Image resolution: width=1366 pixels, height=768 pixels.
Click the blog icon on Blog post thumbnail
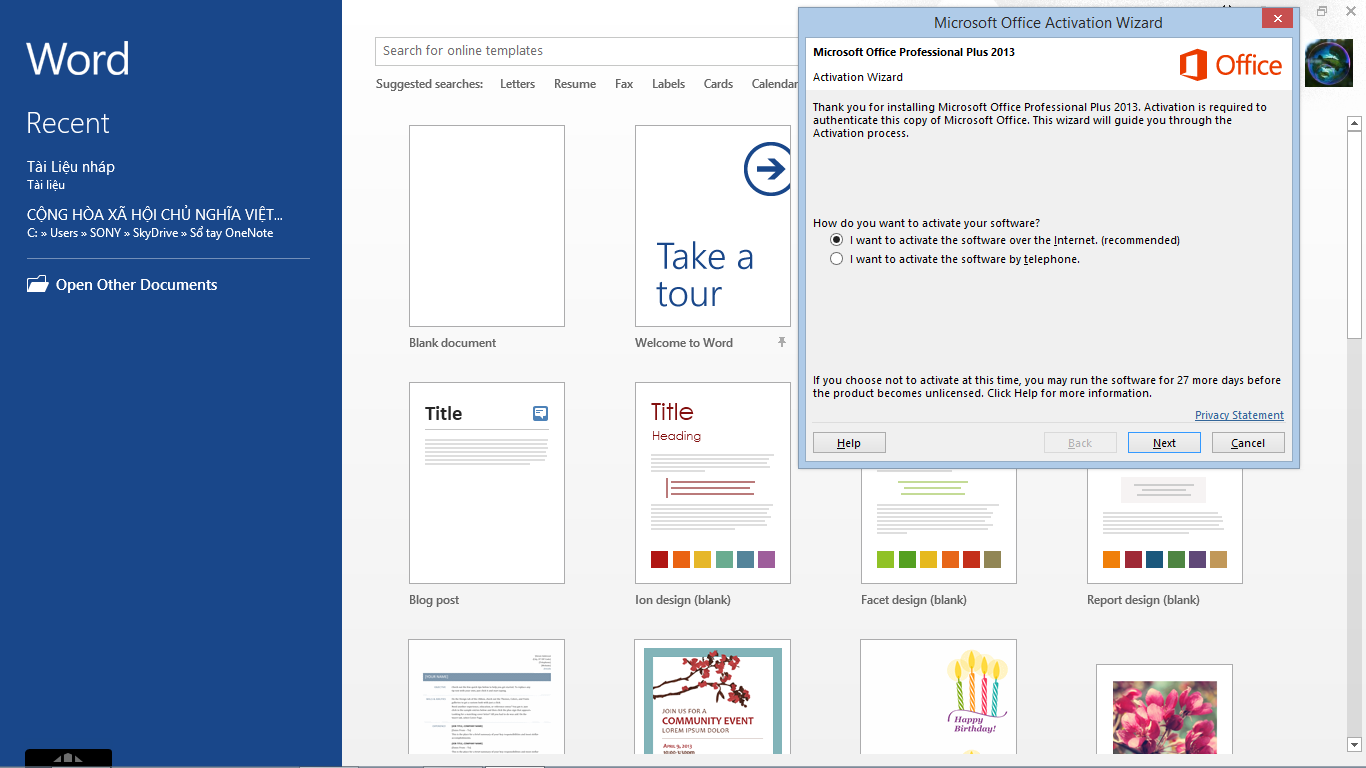pos(540,413)
